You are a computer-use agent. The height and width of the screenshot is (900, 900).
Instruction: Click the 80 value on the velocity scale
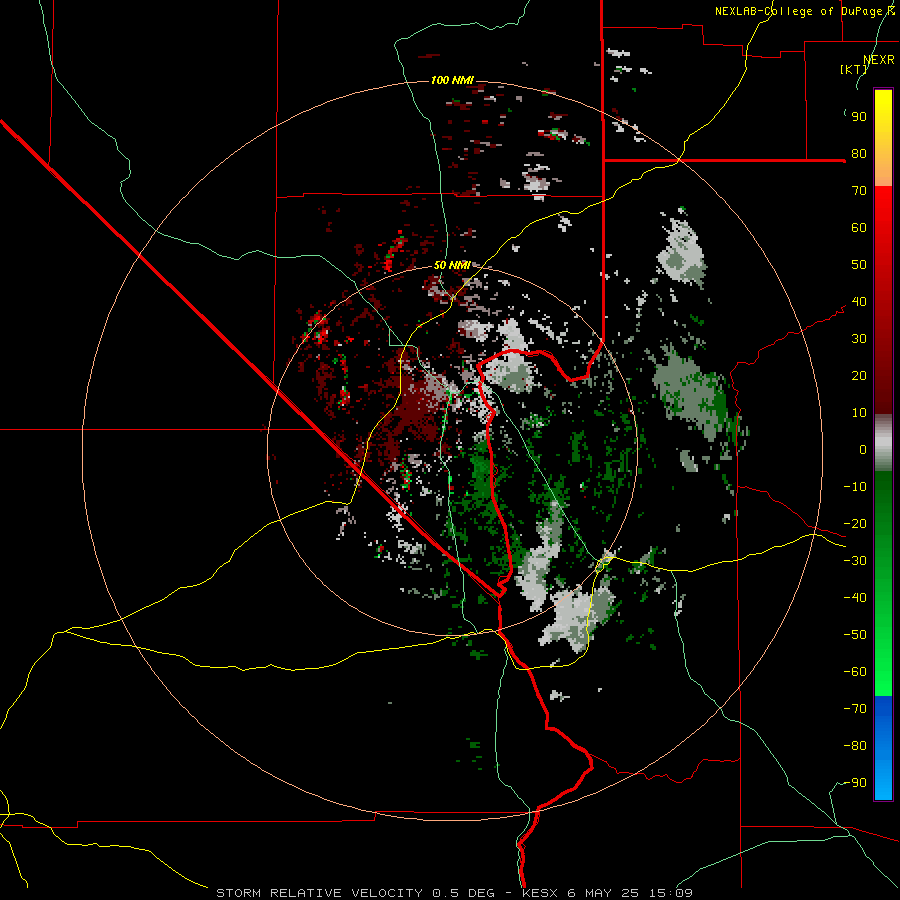click(x=859, y=154)
